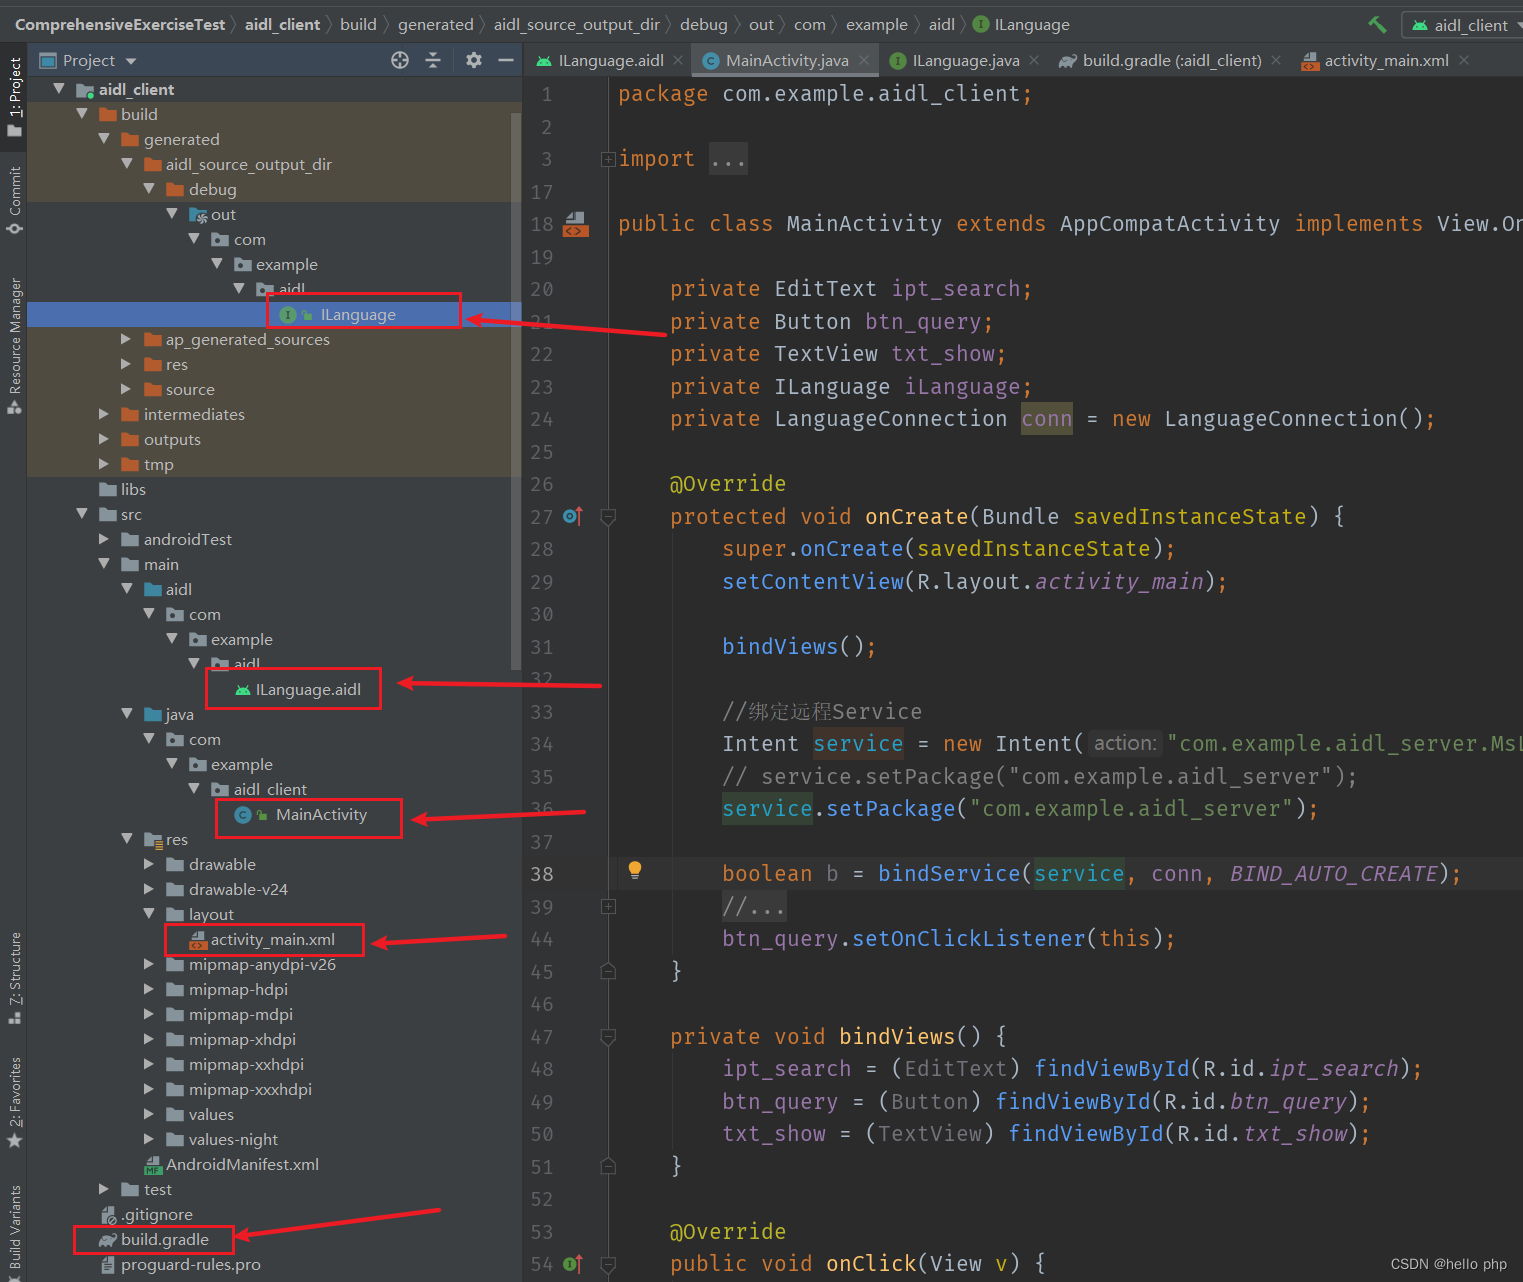
Task: Collapse onCreate method fold marker line 27
Action: [608, 517]
